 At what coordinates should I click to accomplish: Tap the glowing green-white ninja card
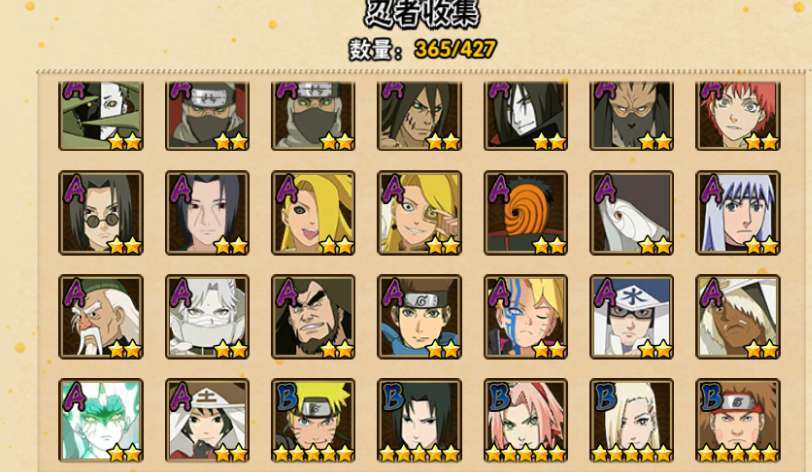[x=101, y=420]
